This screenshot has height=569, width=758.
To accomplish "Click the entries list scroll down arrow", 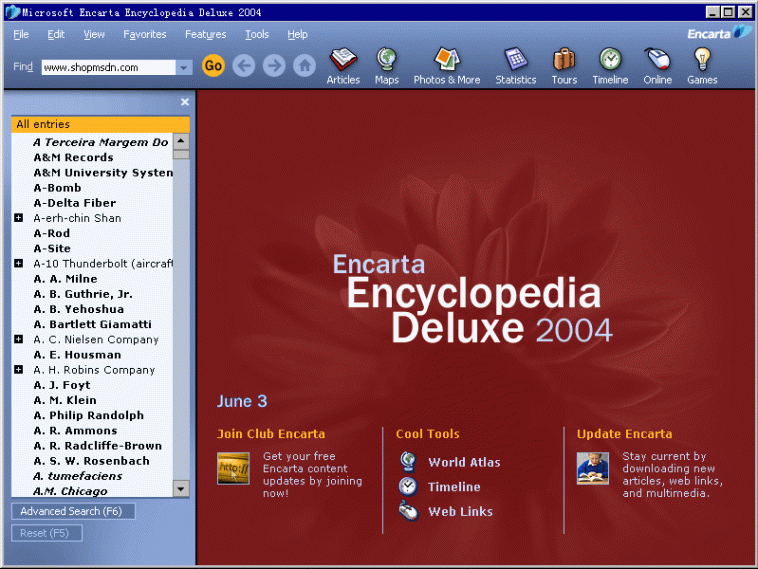I will (x=181, y=489).
